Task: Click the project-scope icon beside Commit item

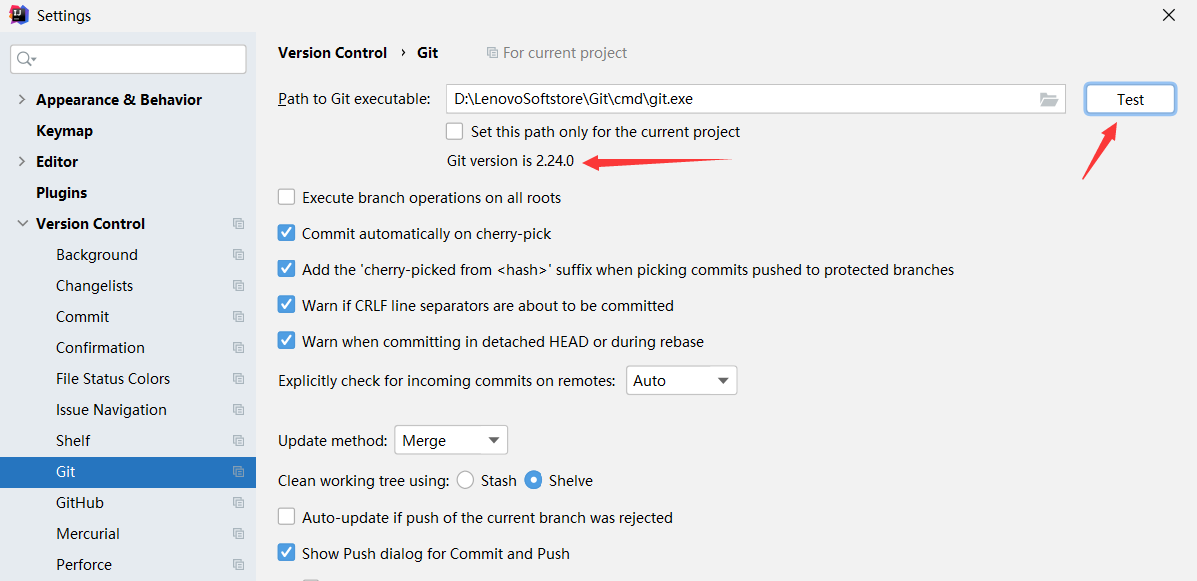Action: point(238,317)
